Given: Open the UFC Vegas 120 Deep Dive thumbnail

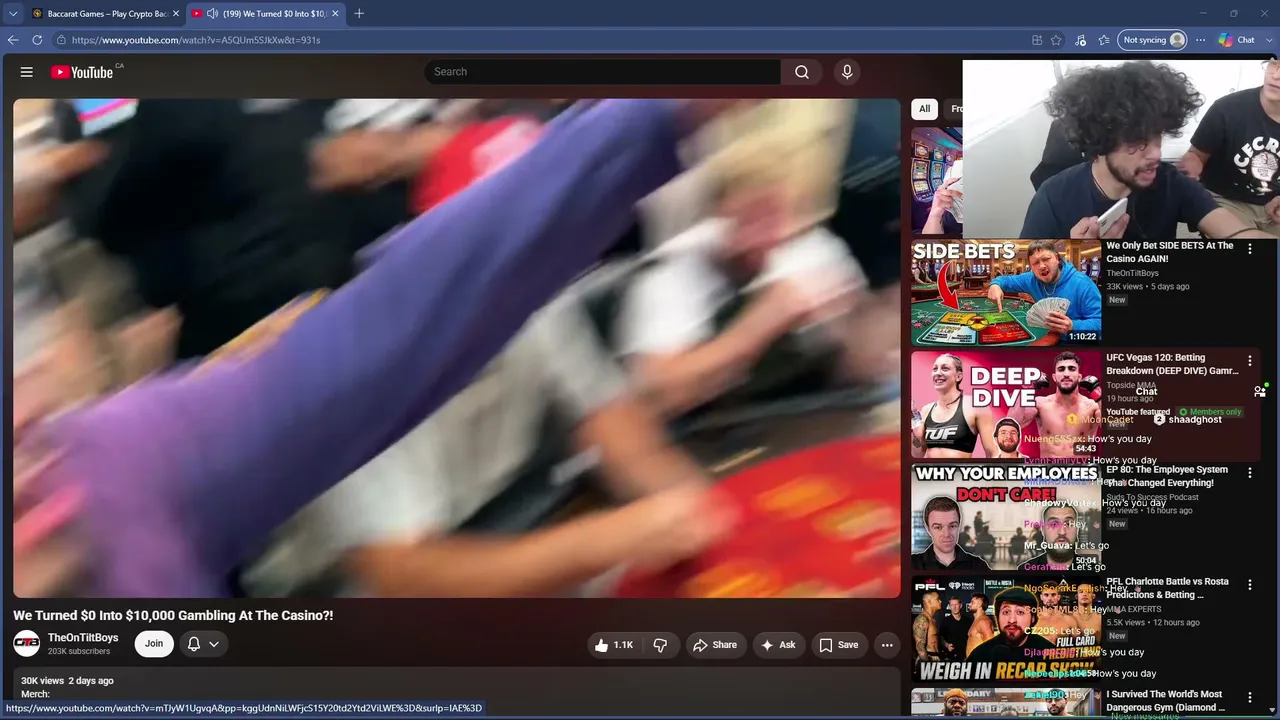Looking at the screenshot, I should pos(1006,404).
